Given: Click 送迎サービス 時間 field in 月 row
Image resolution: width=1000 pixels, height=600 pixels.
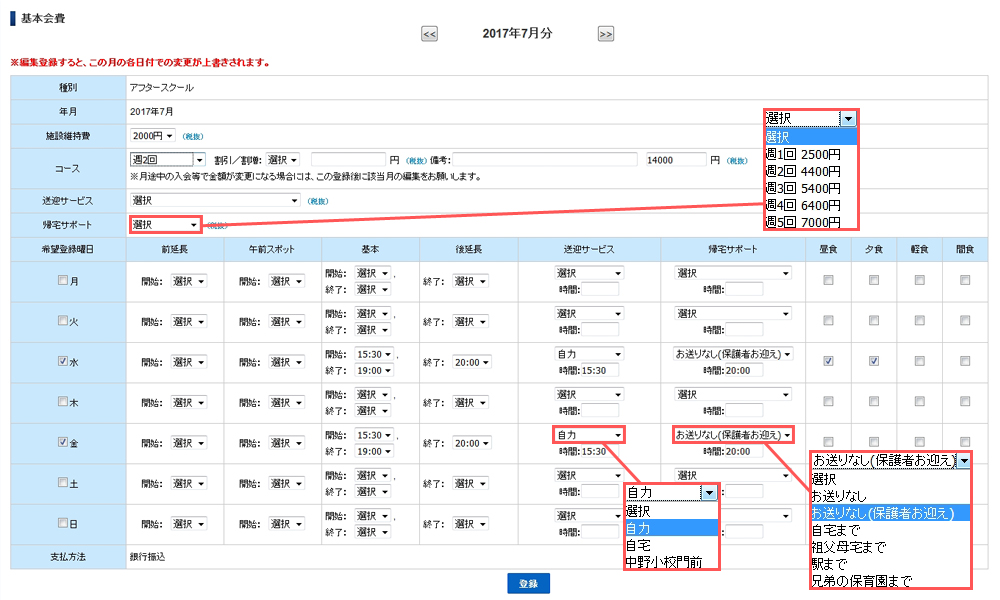Looking at the screenshot, I should pyautogui.click(x=600, y=289).
